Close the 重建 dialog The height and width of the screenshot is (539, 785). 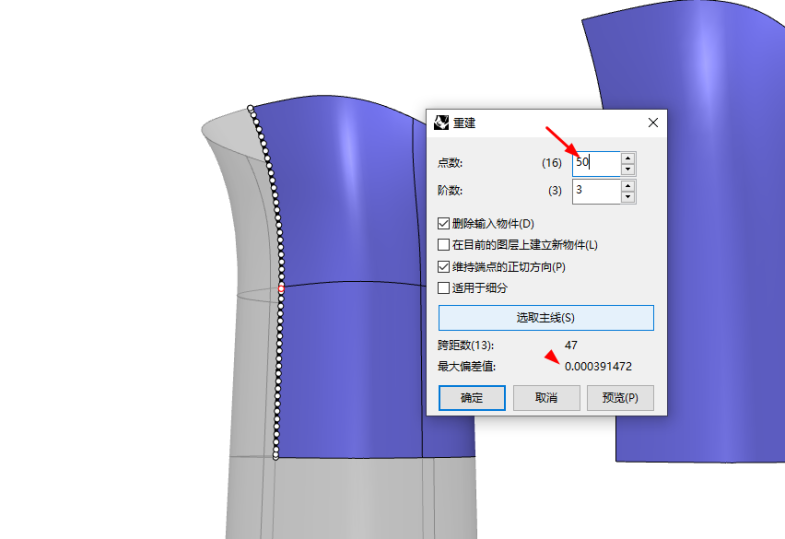click(x=653, y=123)
